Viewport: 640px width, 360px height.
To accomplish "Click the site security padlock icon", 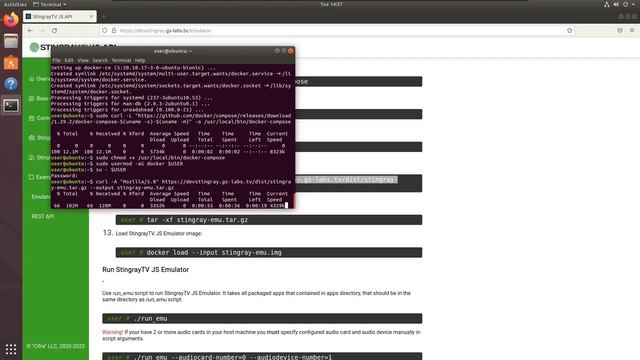I will click(x=114, y=31).
